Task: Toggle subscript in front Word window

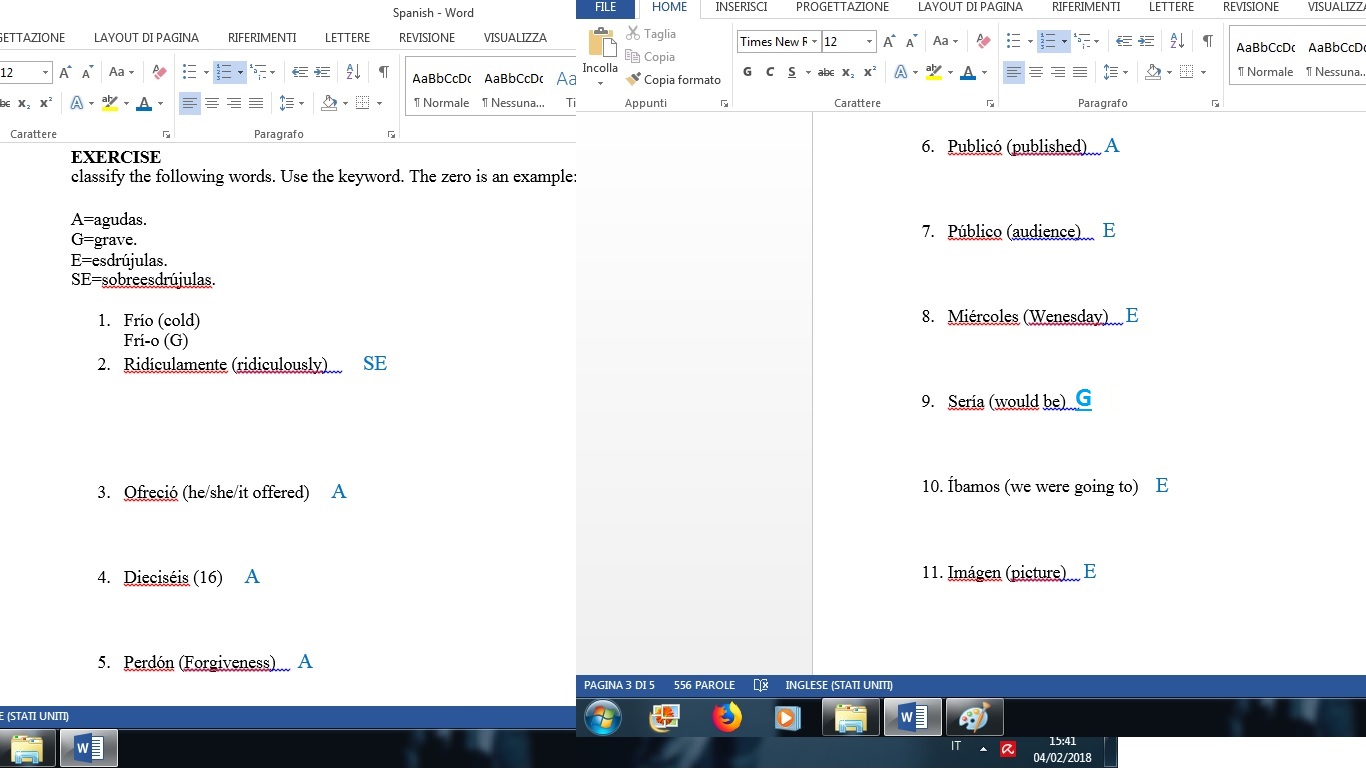Action: click(848, 72)
